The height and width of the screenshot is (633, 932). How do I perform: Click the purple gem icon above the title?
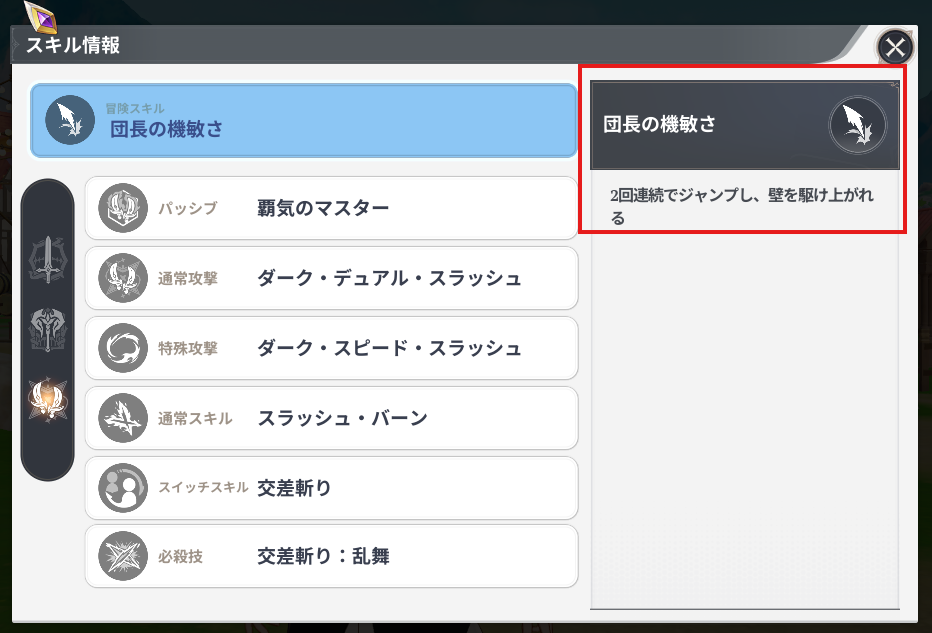tap(39, 15)
